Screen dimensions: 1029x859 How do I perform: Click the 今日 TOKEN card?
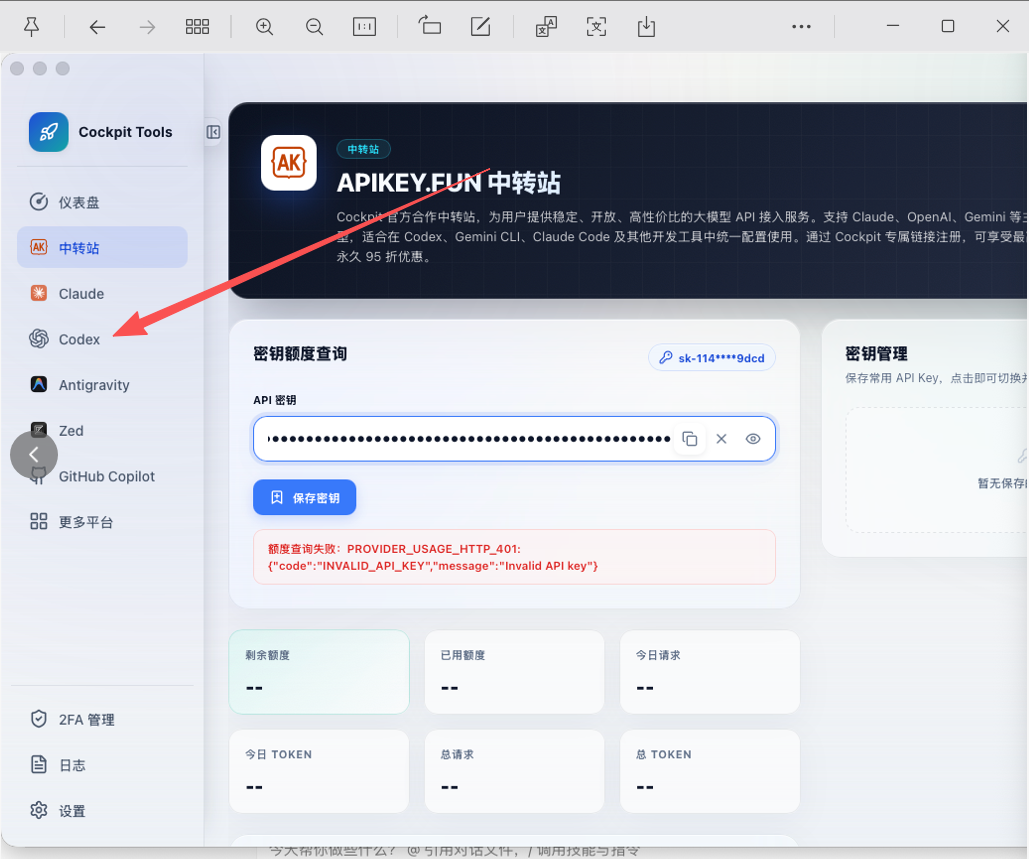[319, 771]
